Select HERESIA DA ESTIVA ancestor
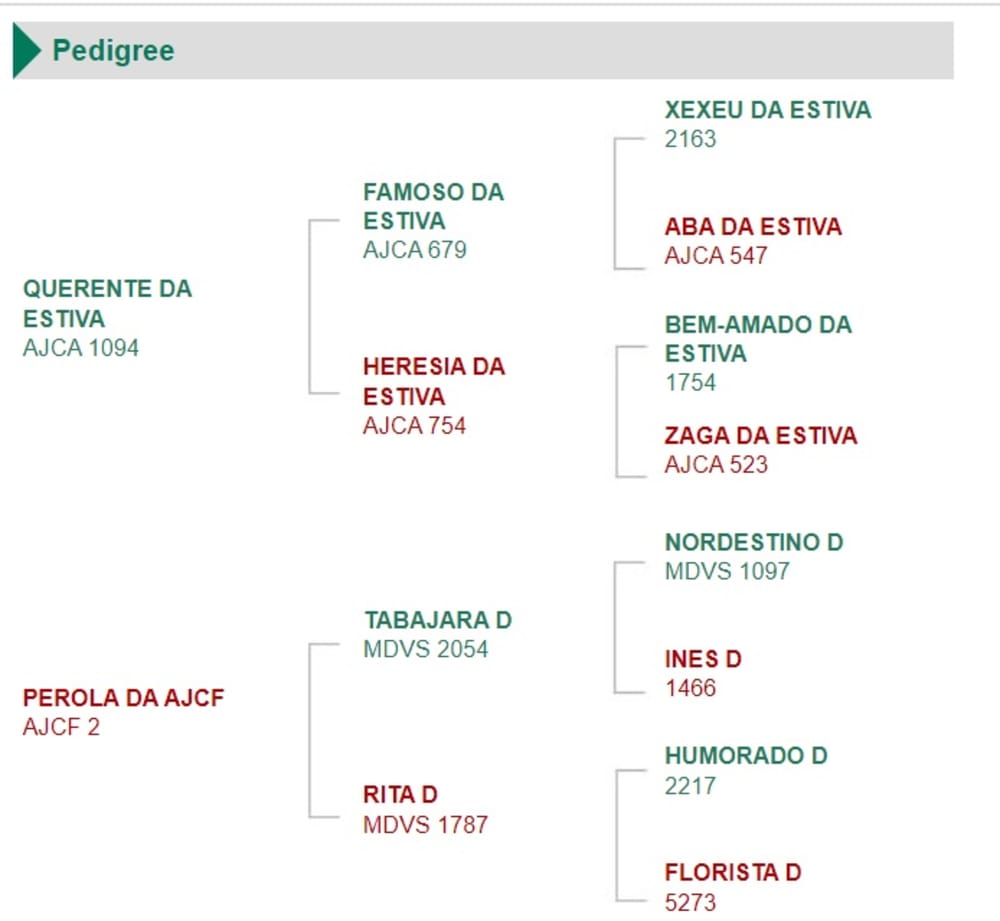Image resolution: width=1000 pixels, height=921 pixels. (x=433, y=381)
